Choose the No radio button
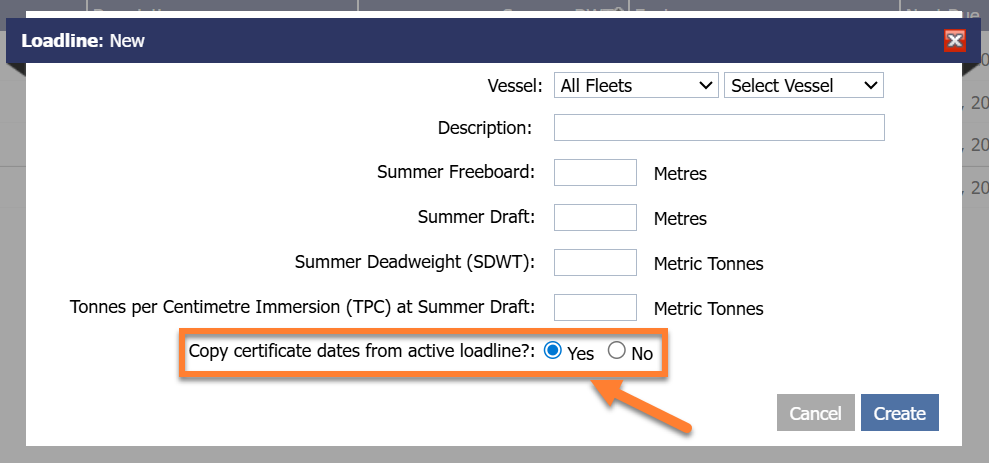The height and width of the screenshot is (463, 989). 617,351
